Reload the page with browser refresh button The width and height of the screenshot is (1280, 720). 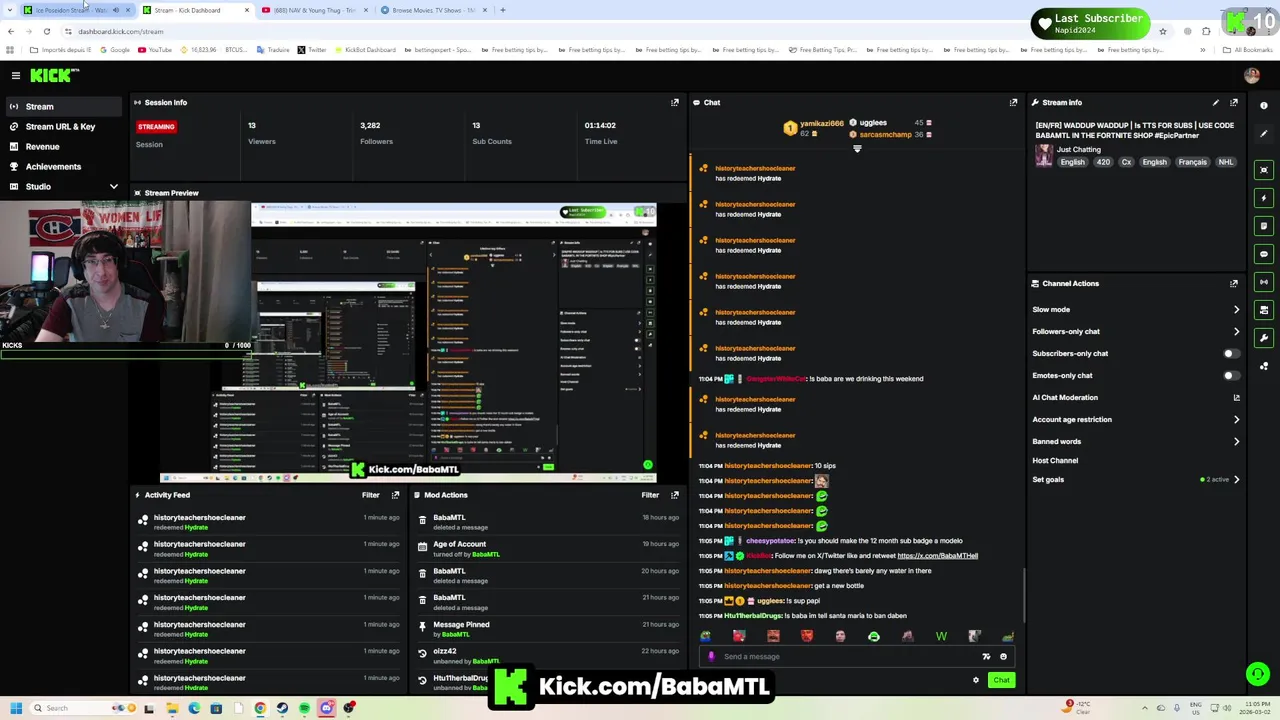click(x=46, y=31)
